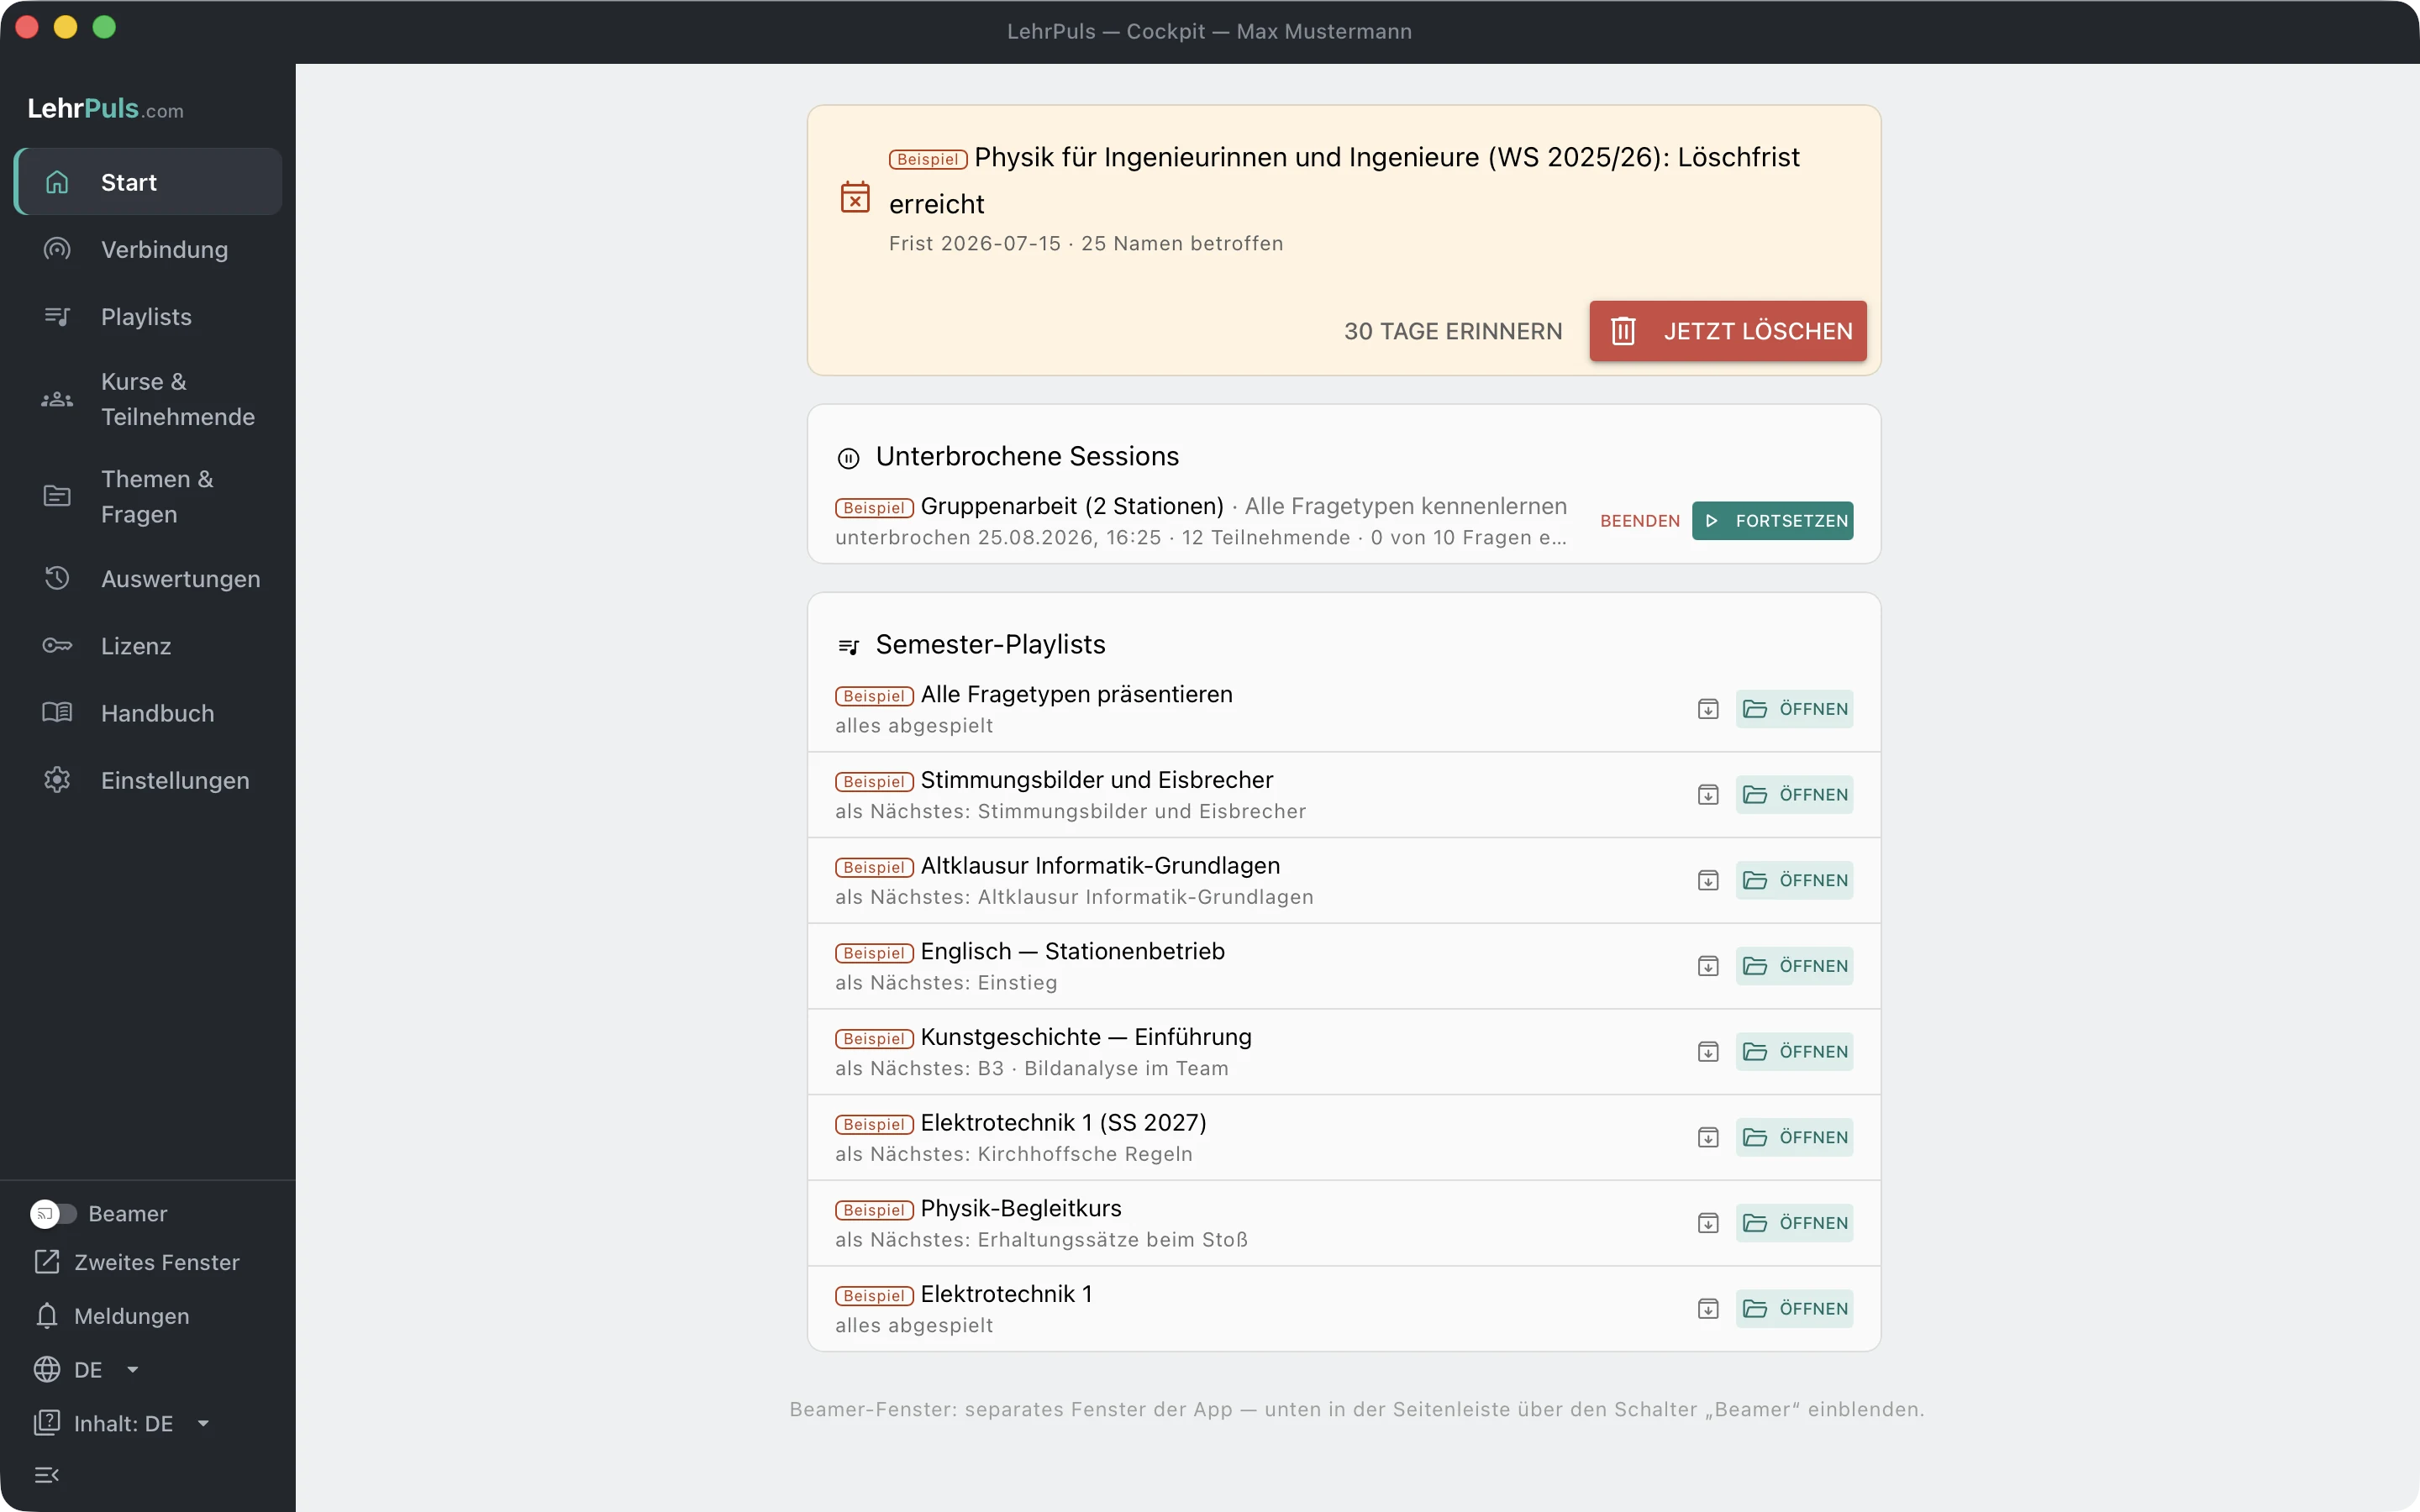Click the Lizenz key icon
The height and width of the screenshot is (1512, 2420).
pyautogui.click(x=57, y=646)
